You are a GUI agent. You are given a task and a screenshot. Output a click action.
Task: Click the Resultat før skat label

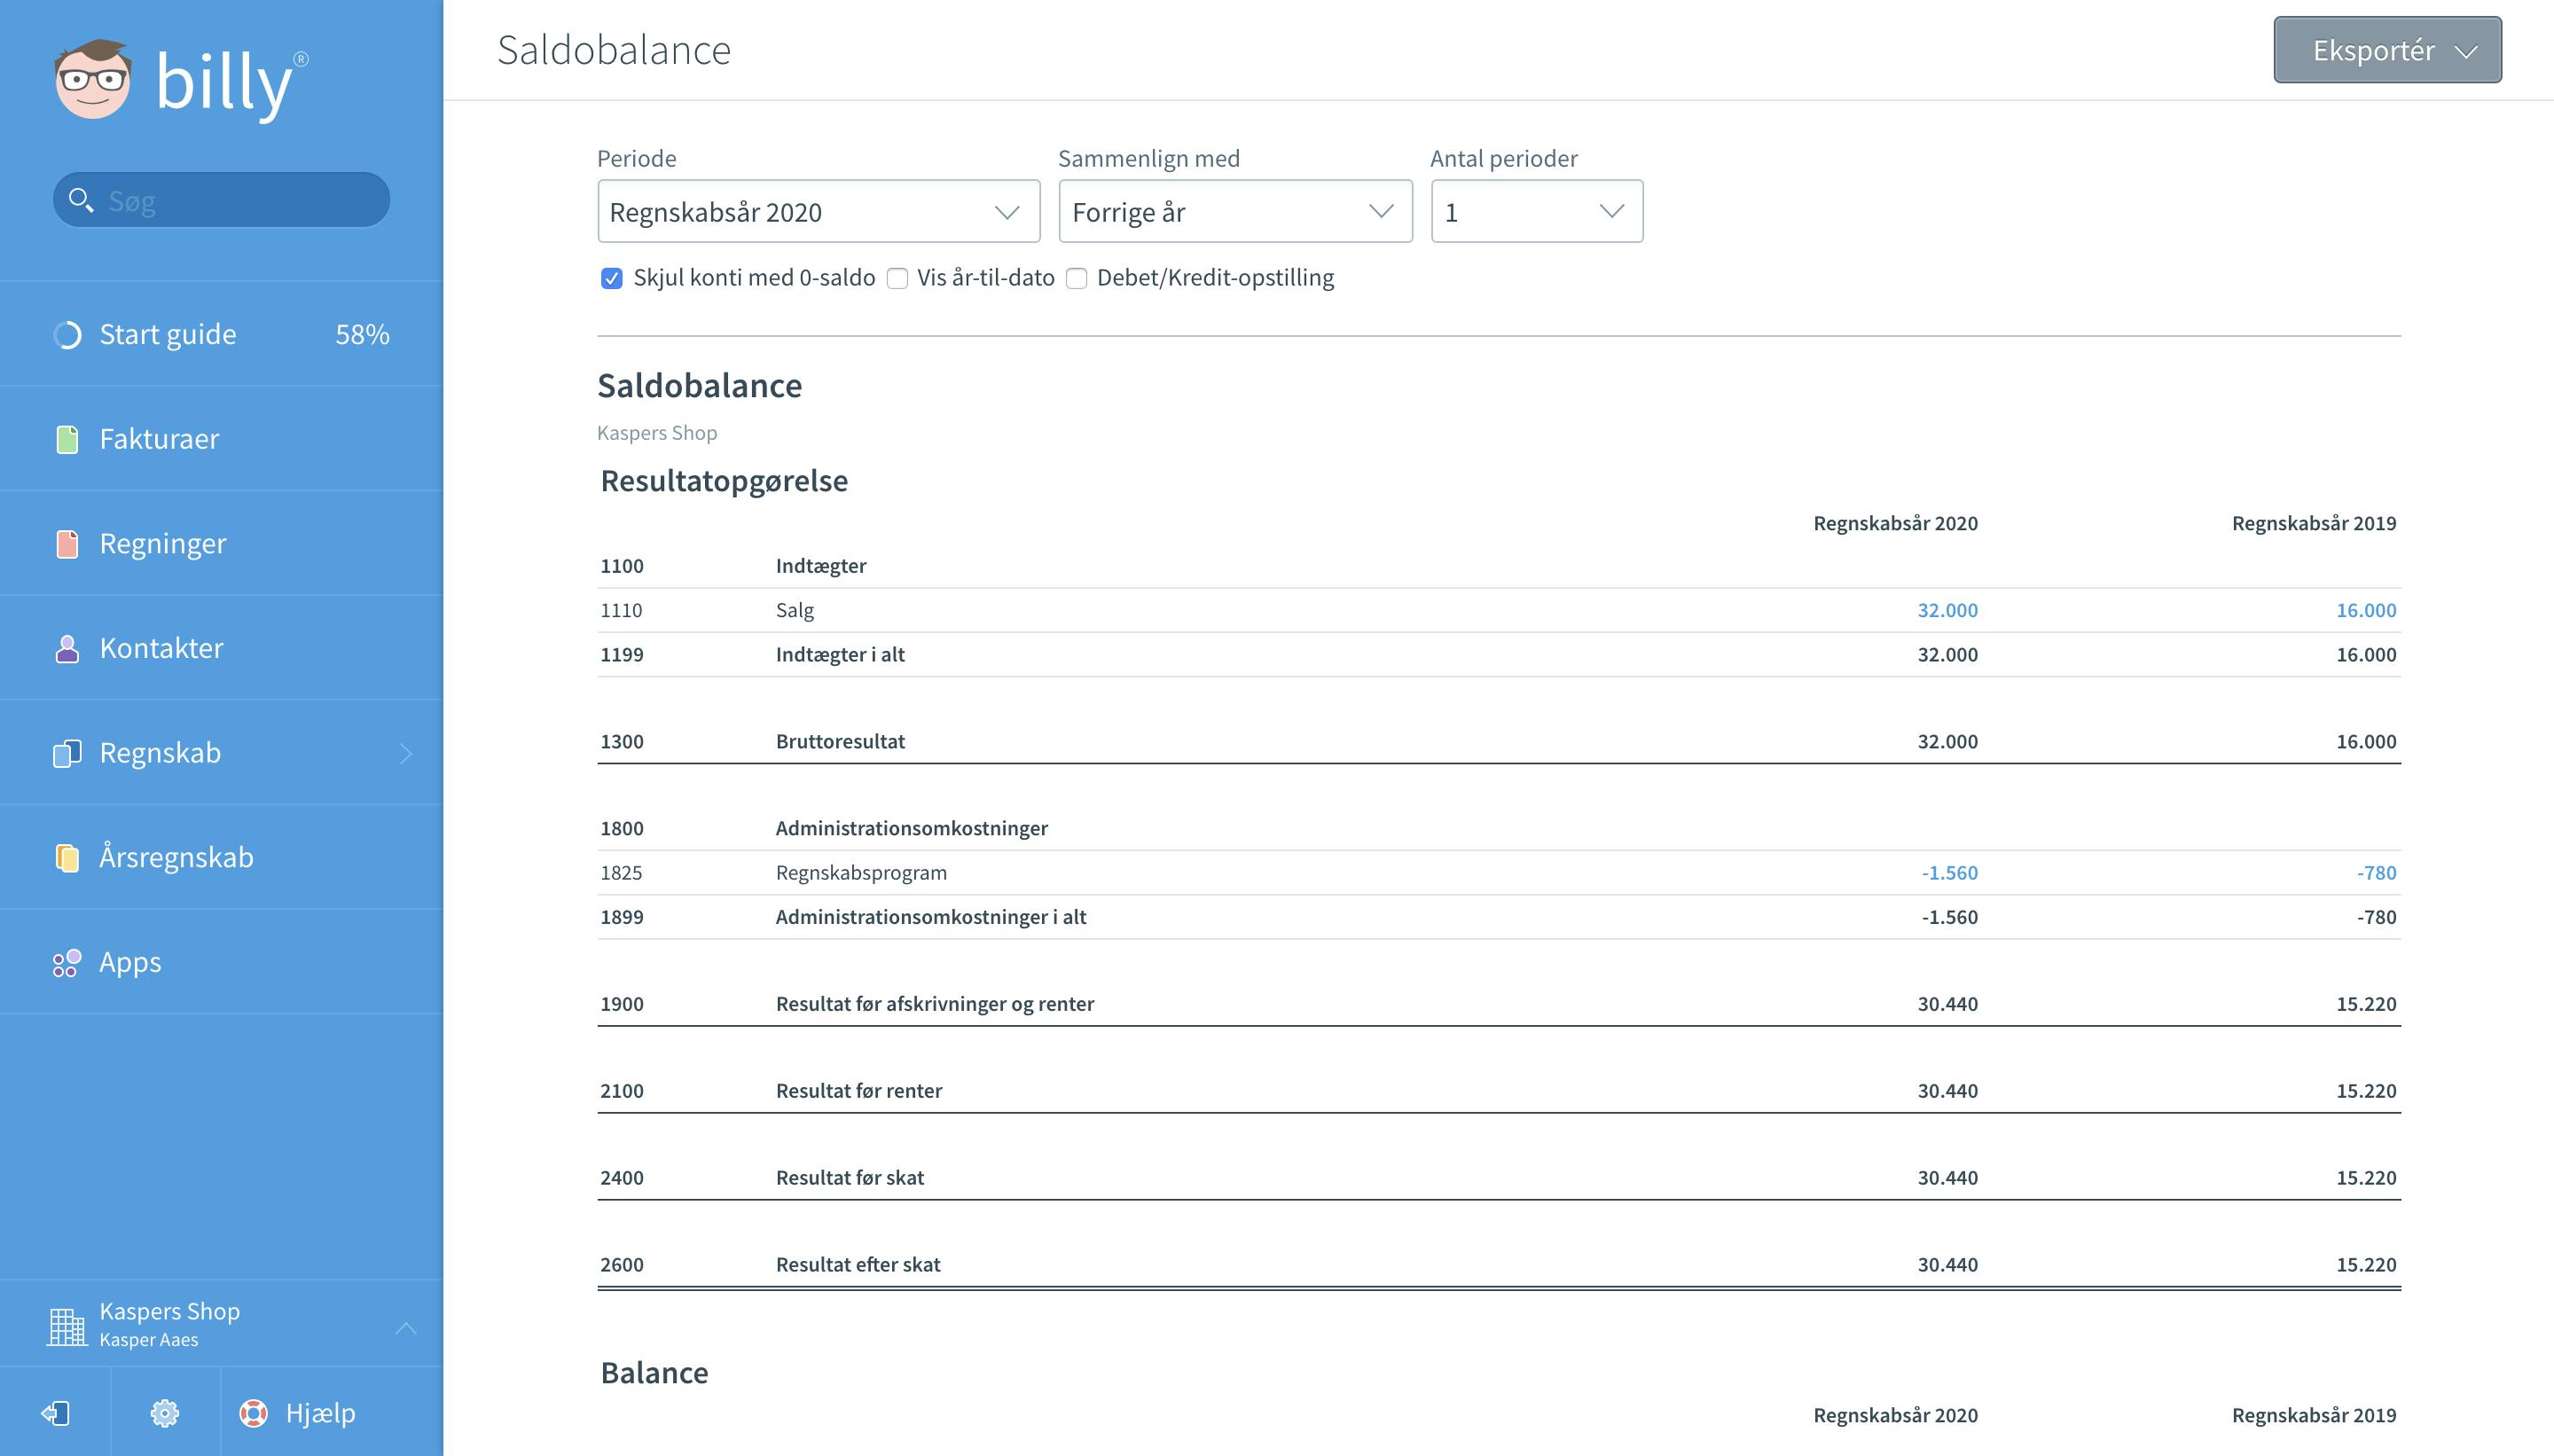[850, 1178]
